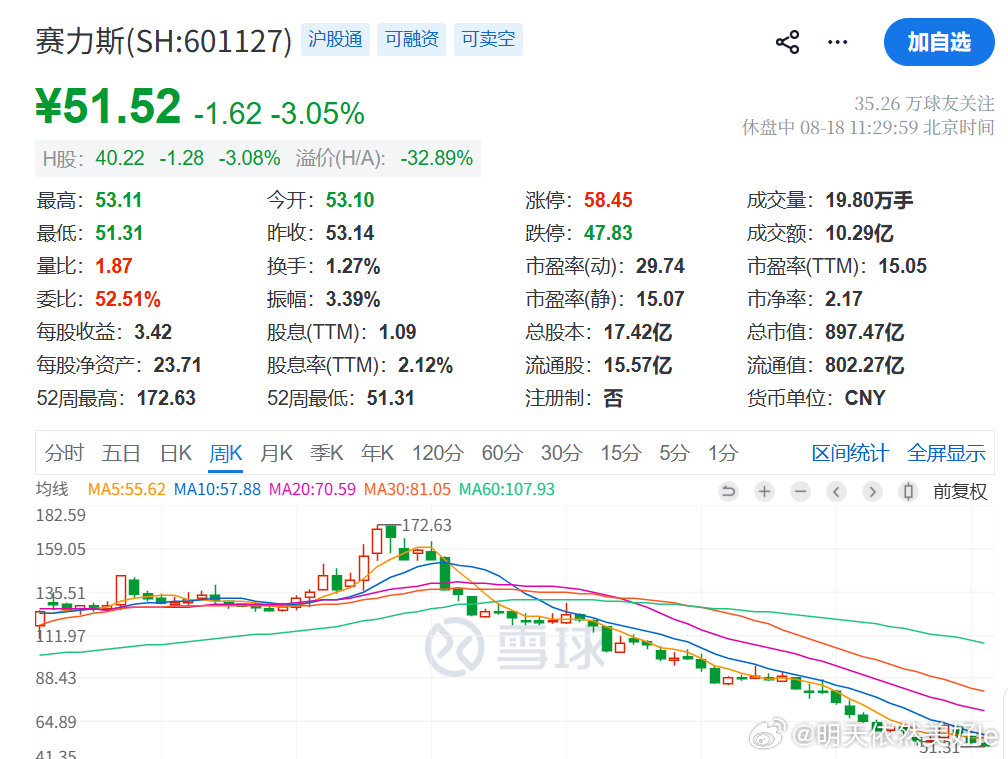The height and width of the screenshot is (759, 1008).
Task: Open the three-dots more options menu
Action: pos(837,42)
